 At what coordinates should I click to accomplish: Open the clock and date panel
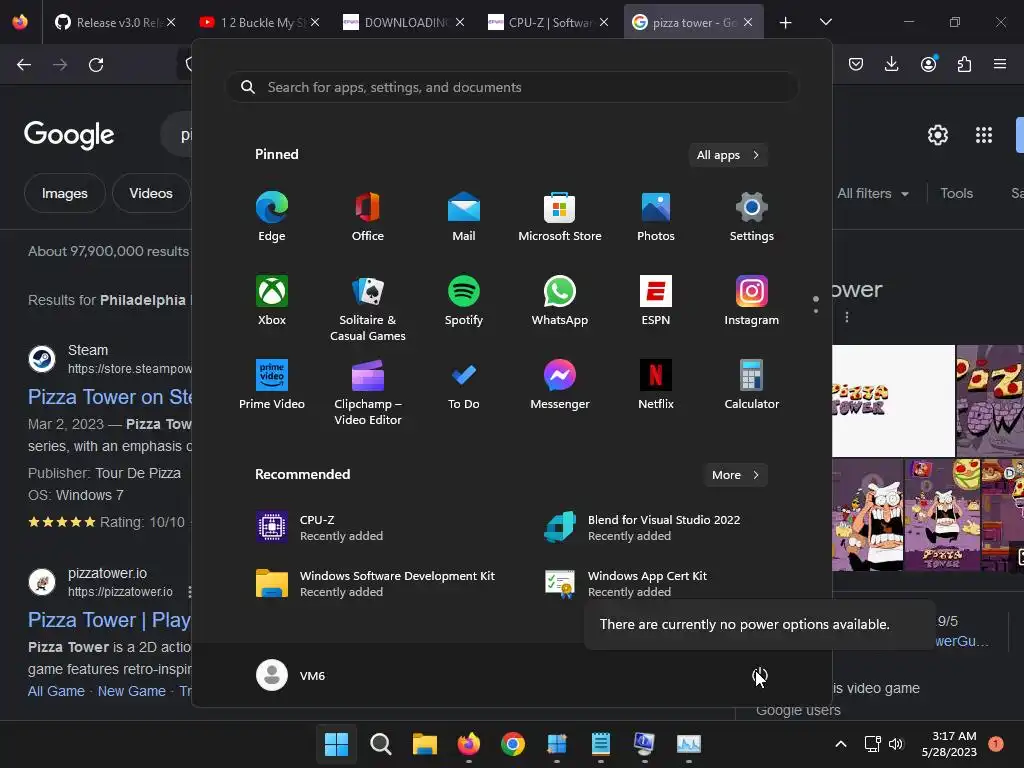point(949,744)
